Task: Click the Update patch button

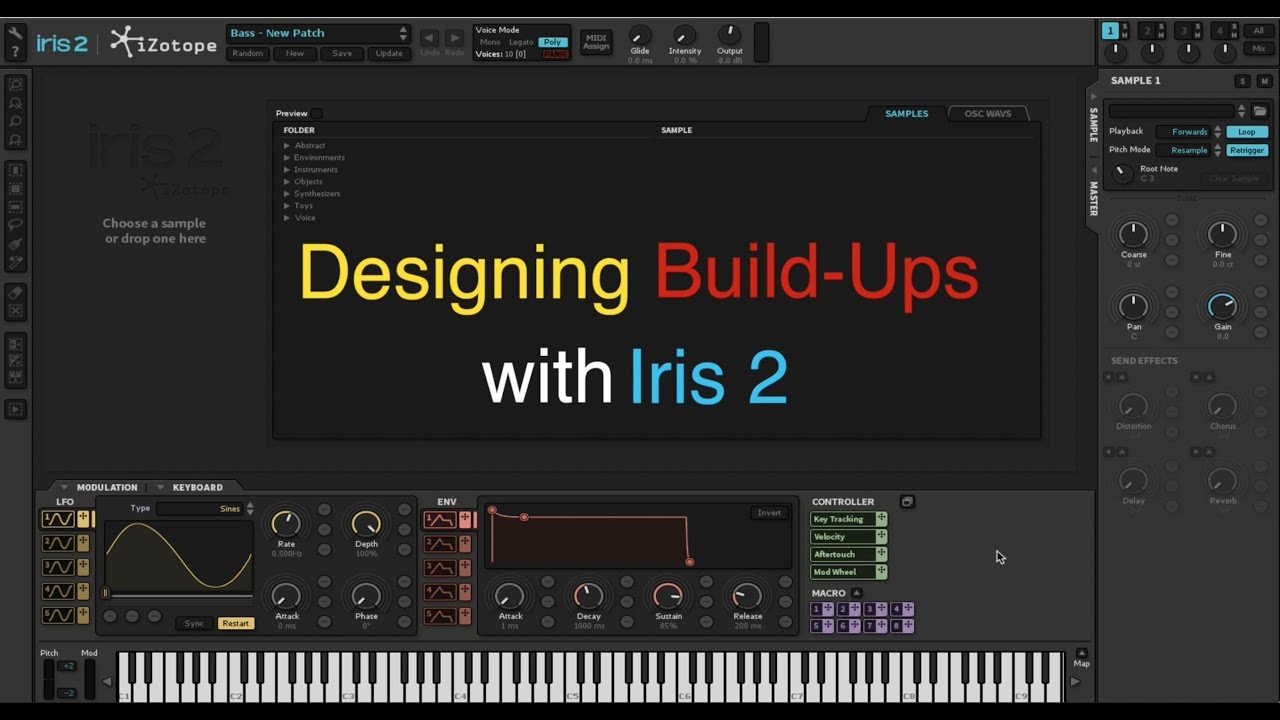Action: [x=389, y=54]
